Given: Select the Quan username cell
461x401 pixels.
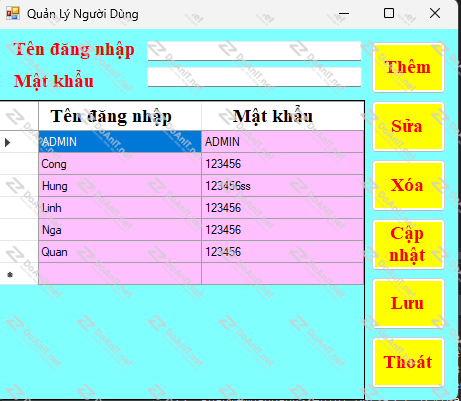Looking at the screenshot, I should 120,252.
